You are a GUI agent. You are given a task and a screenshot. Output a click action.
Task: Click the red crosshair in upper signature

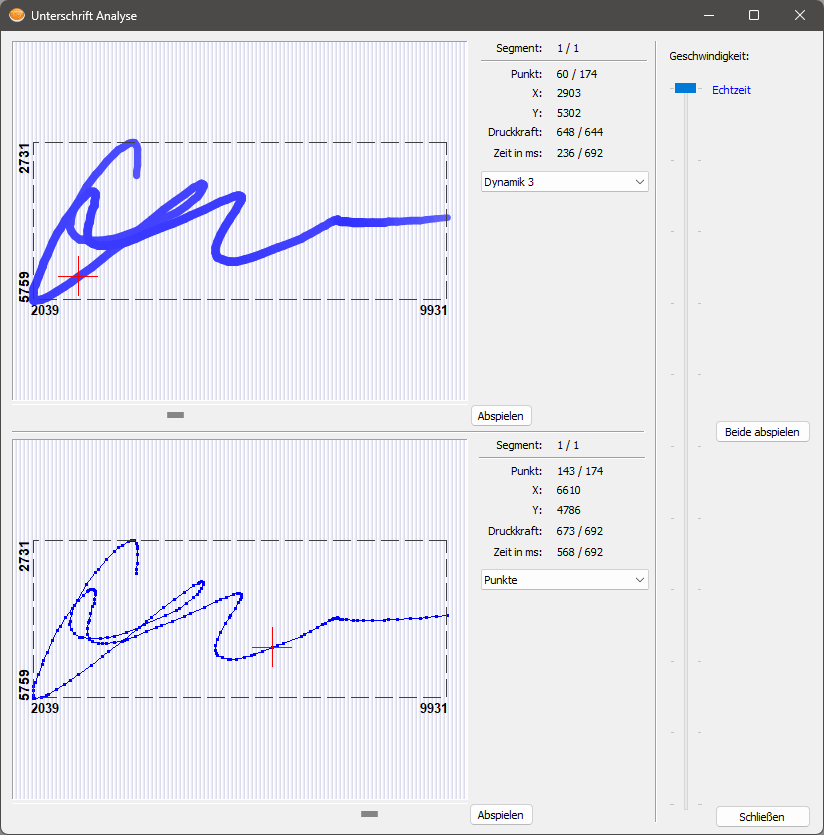[x=78, y=275]
